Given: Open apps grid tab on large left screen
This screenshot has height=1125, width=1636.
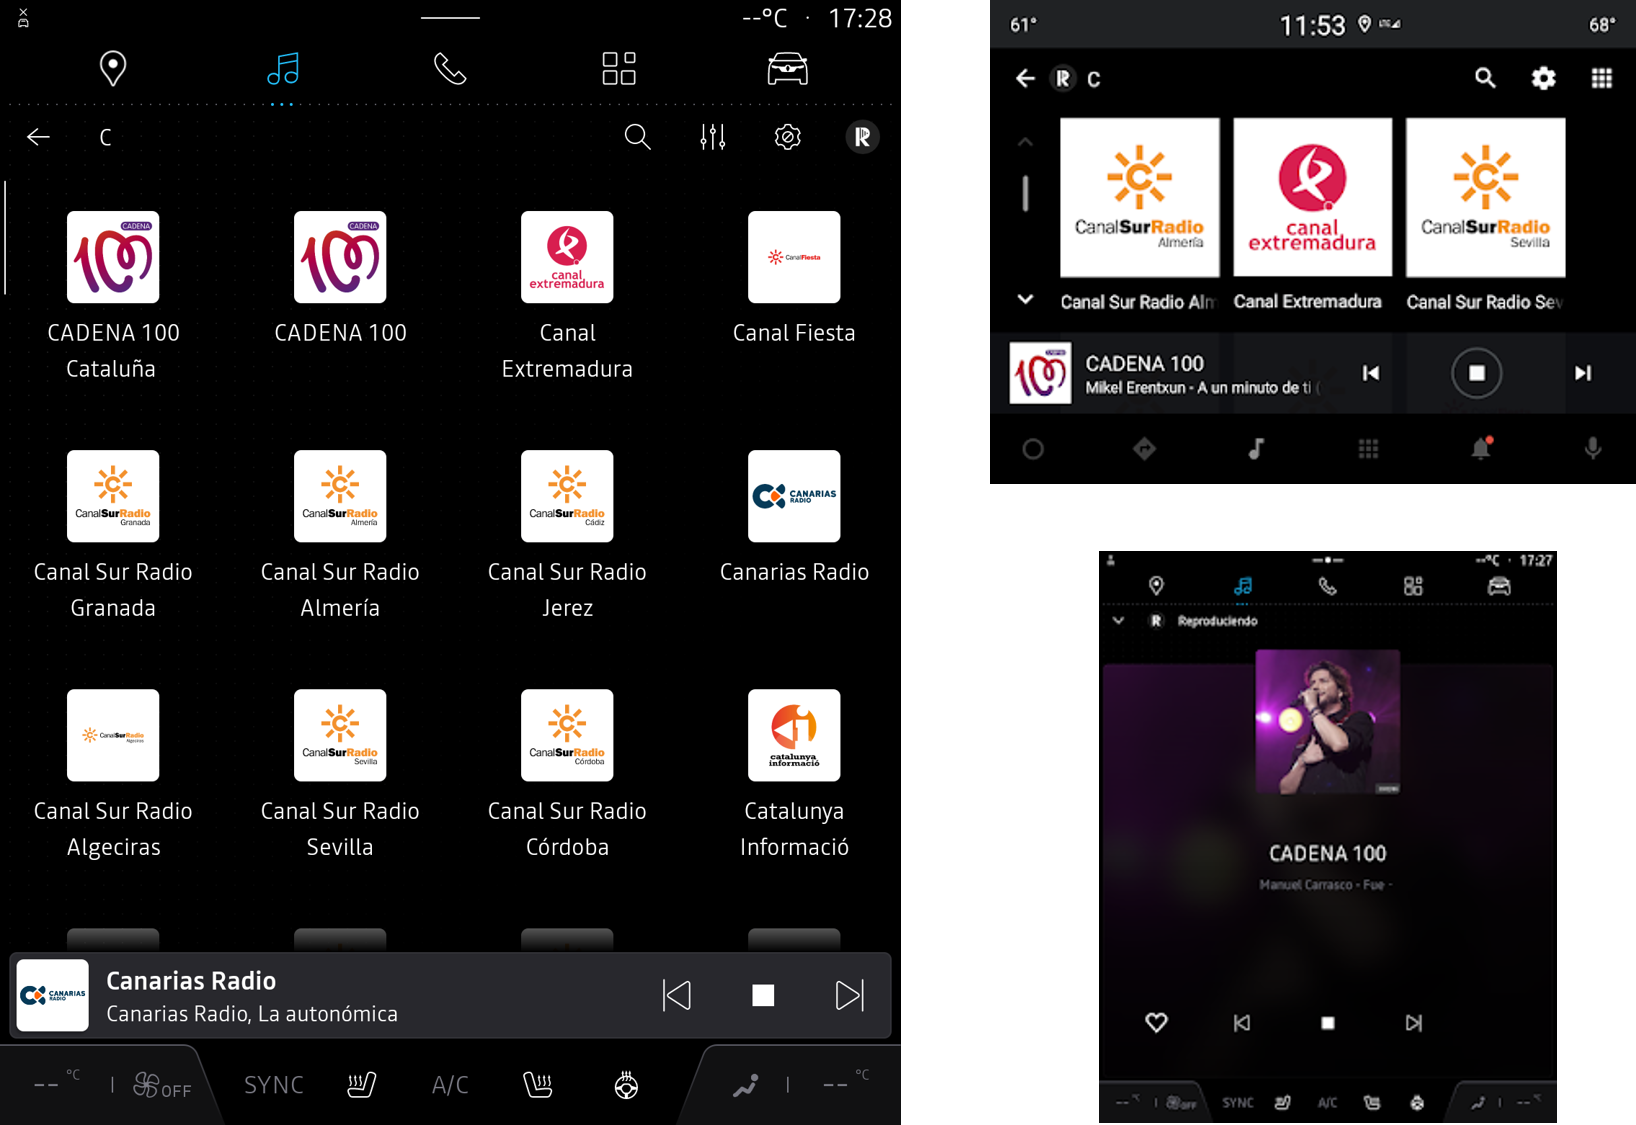Looking at the screenshot, I should click(619, 68).
